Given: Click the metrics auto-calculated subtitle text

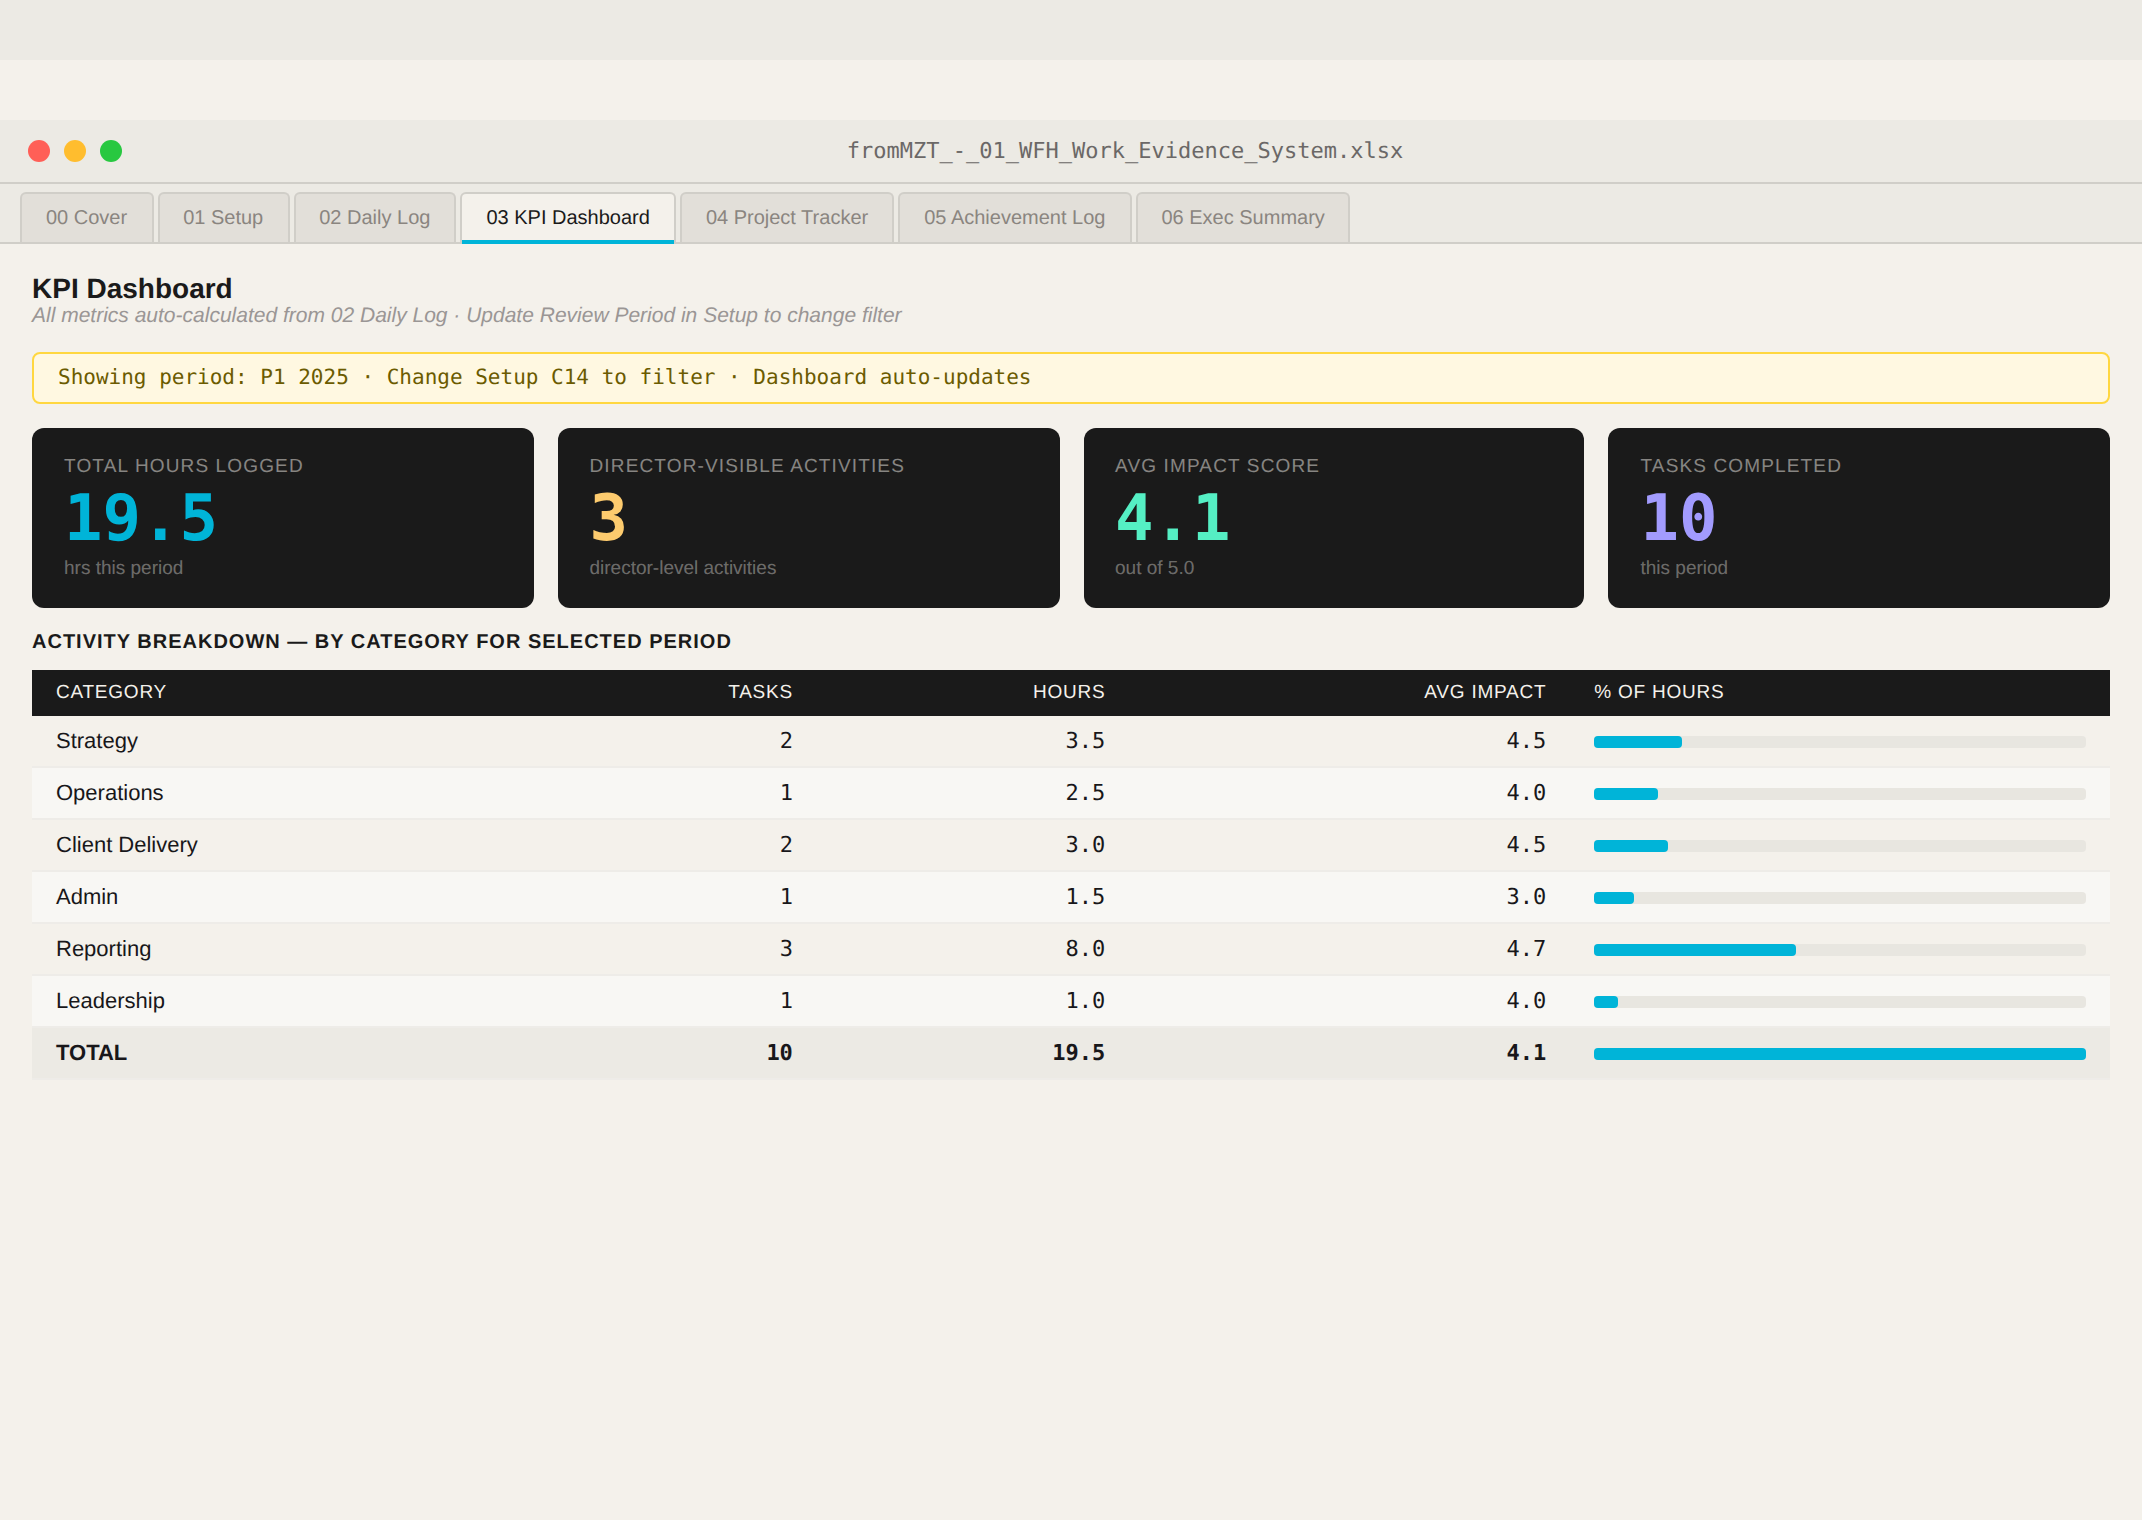Looking at the screenshot, I should click(467, 316).
